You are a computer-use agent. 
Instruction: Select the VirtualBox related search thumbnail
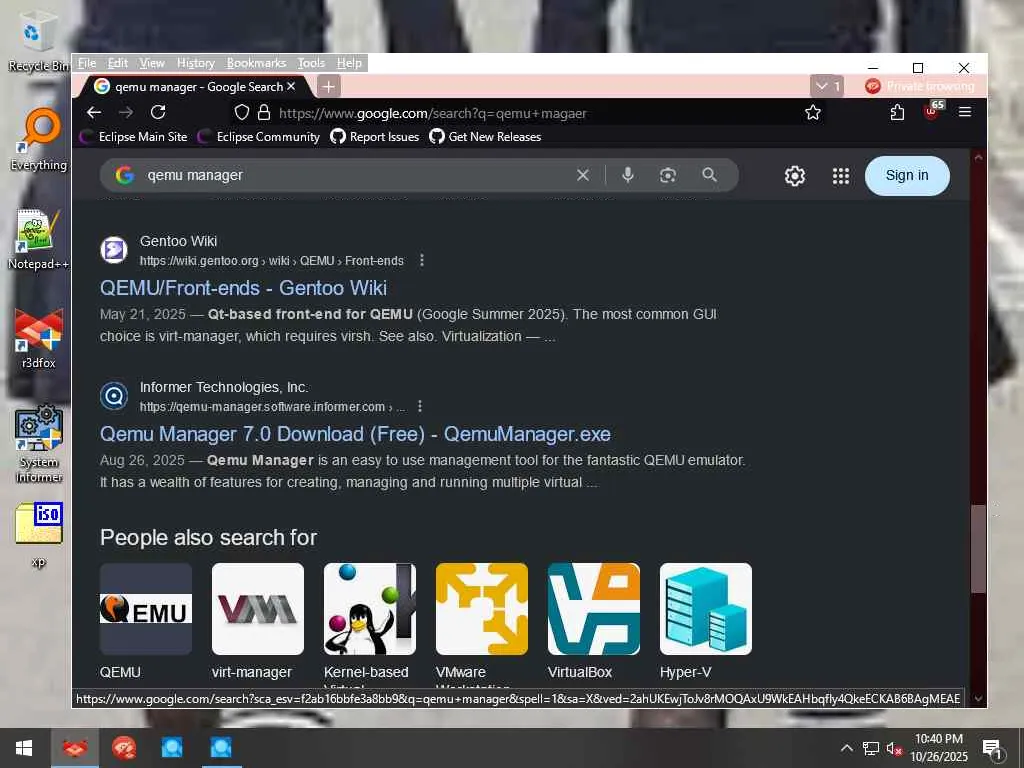(594, 609)
